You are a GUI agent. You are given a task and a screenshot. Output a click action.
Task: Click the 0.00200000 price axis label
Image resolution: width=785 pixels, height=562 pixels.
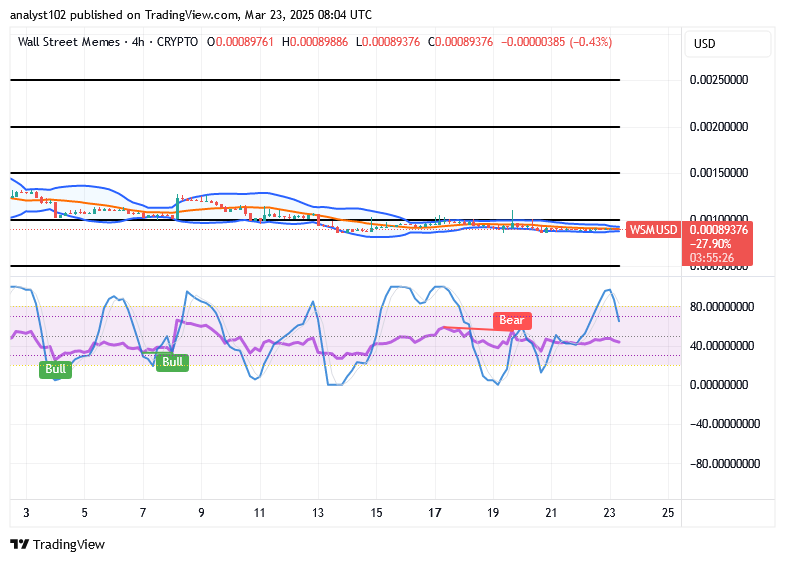coord(719,127)
